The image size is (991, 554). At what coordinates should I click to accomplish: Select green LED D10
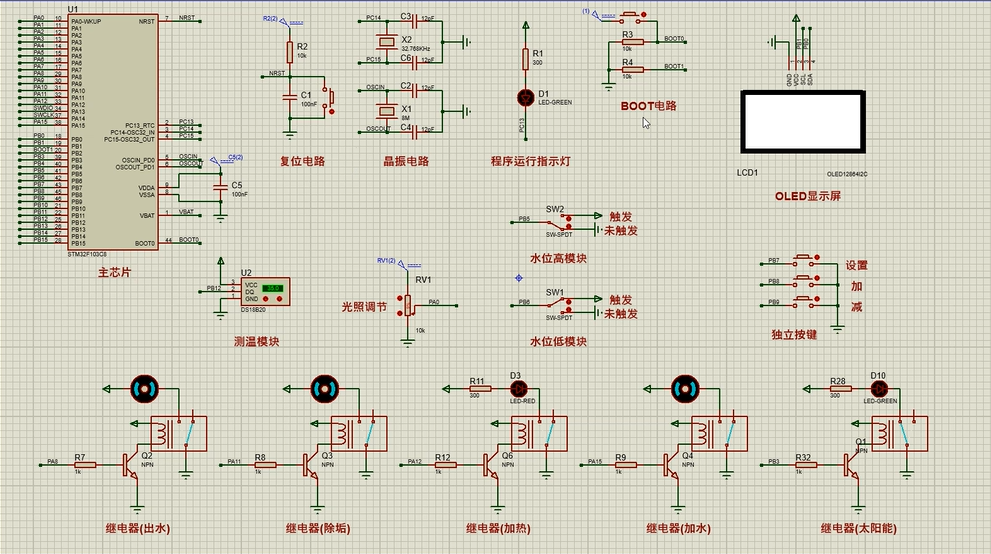tap(879, 389)
